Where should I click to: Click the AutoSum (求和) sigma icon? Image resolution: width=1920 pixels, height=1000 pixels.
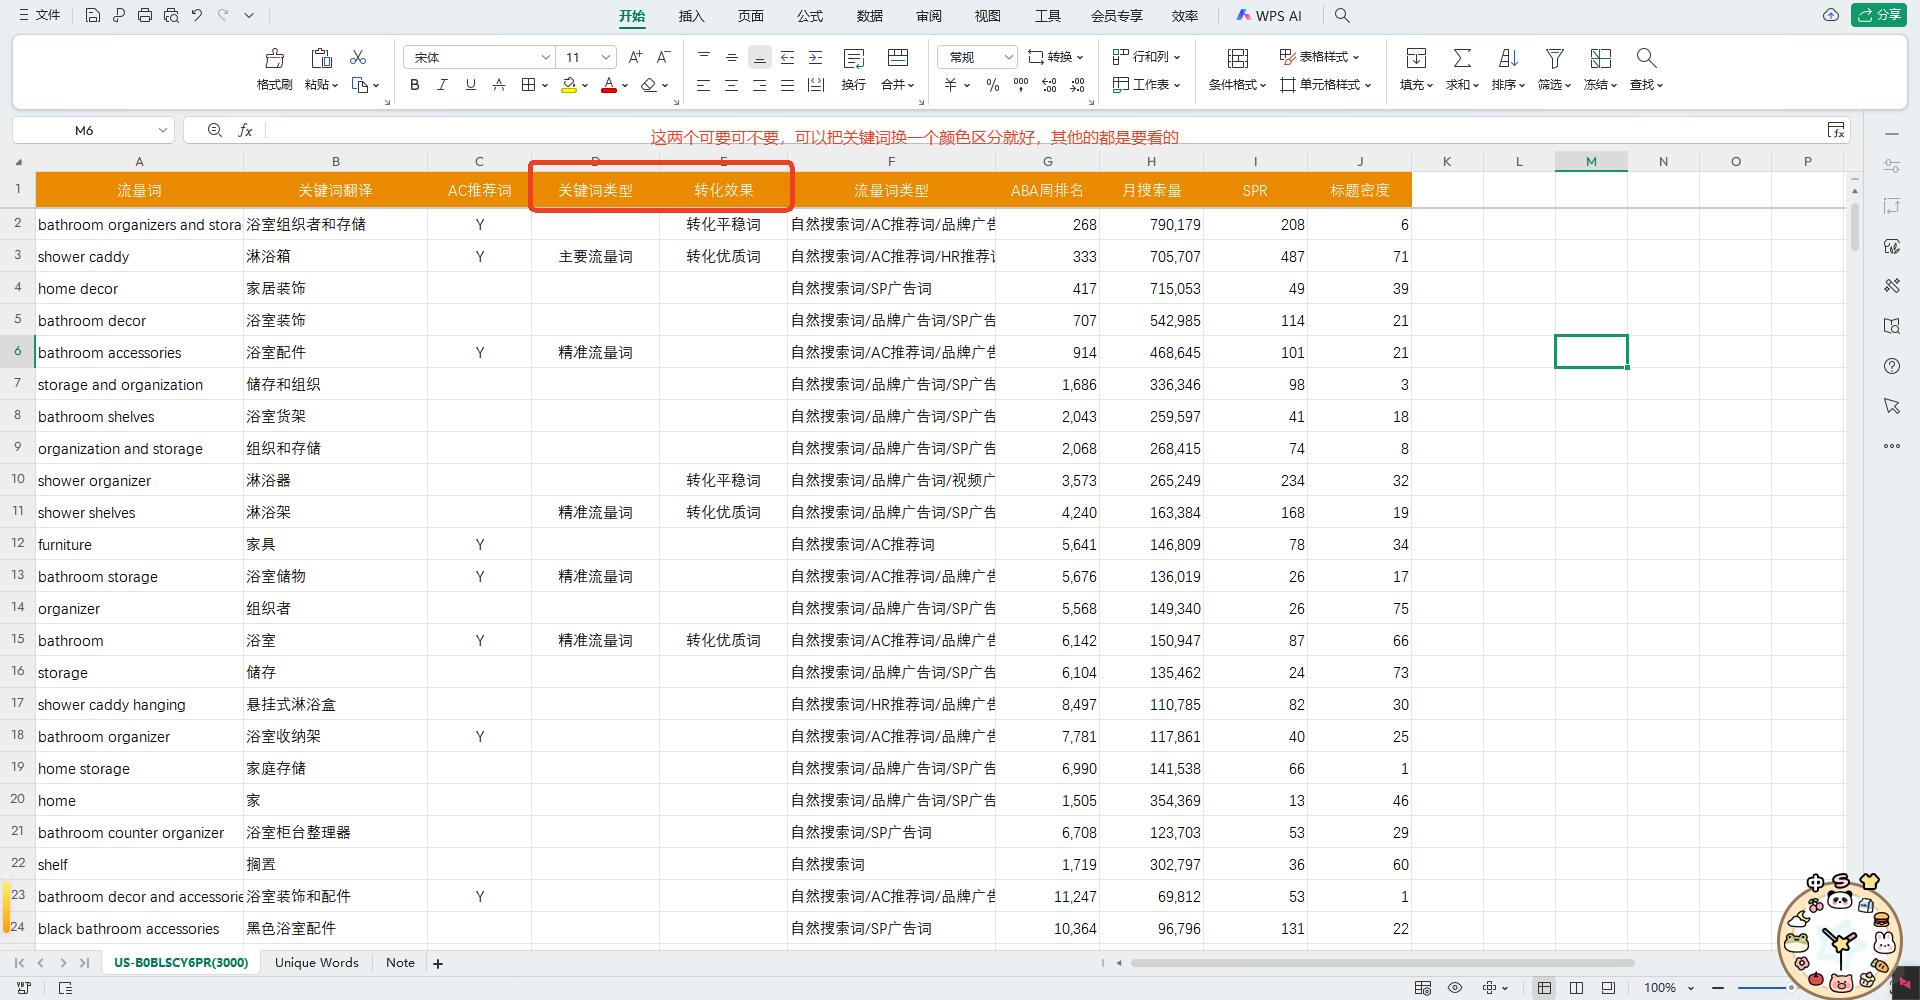(x=1462, y=58)
